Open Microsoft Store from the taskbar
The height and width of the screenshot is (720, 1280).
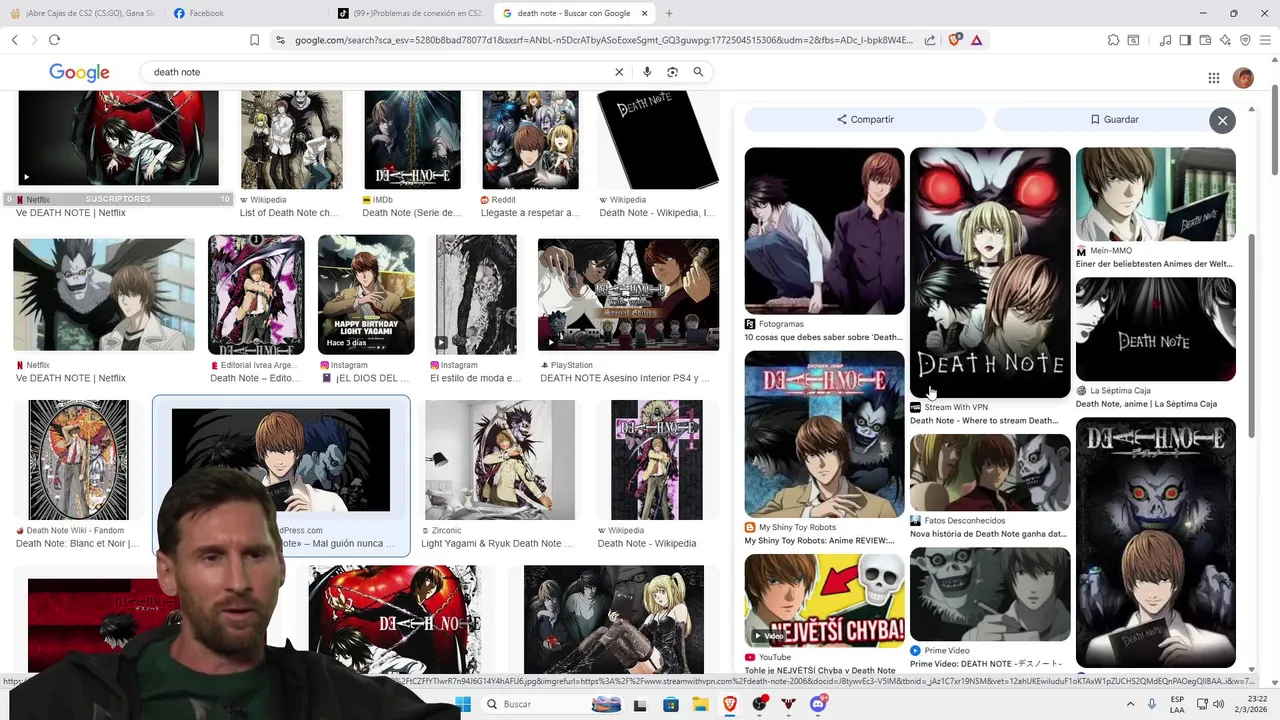point(670,704)
